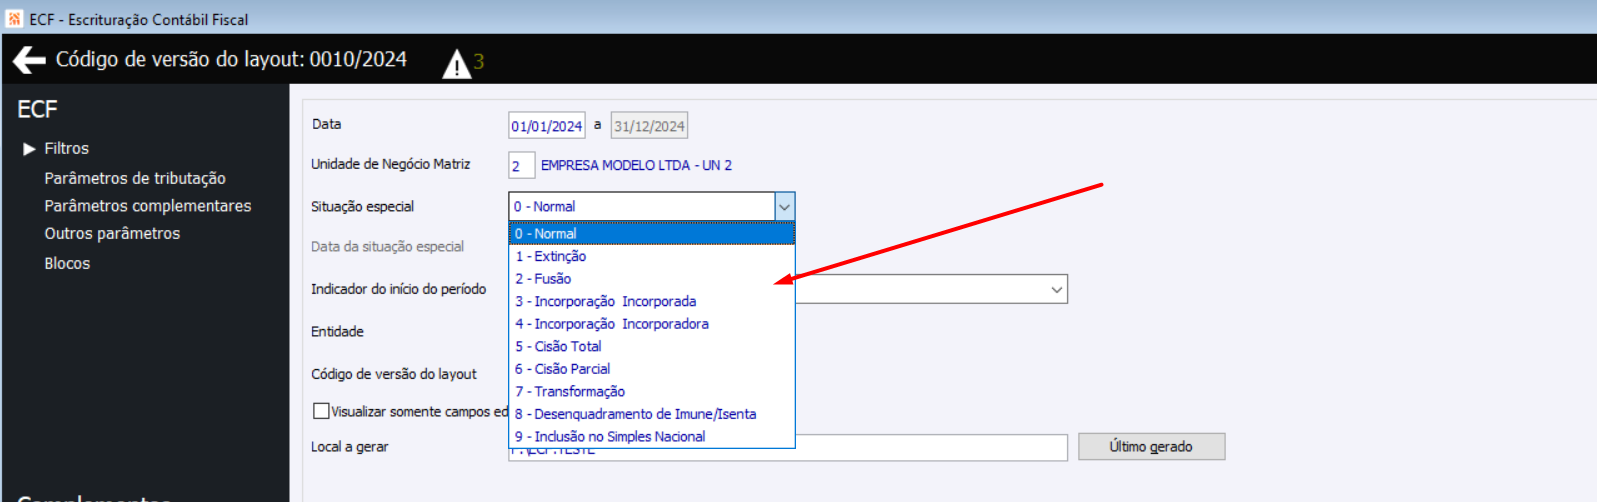
Task: Open the Indicador do início do período dropdown
Action: pos(1056,289)
